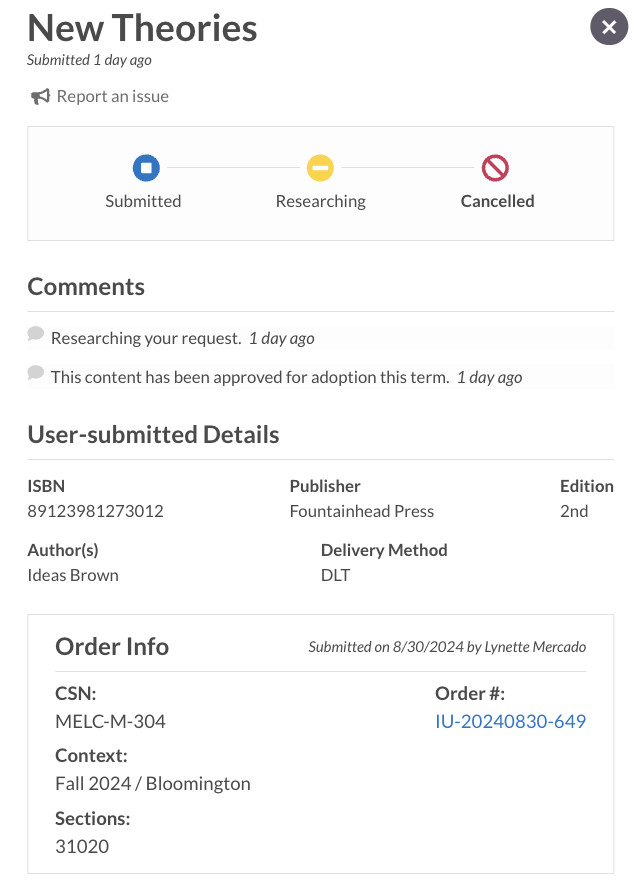Click the author name Ideas Brown

(73, 575)
